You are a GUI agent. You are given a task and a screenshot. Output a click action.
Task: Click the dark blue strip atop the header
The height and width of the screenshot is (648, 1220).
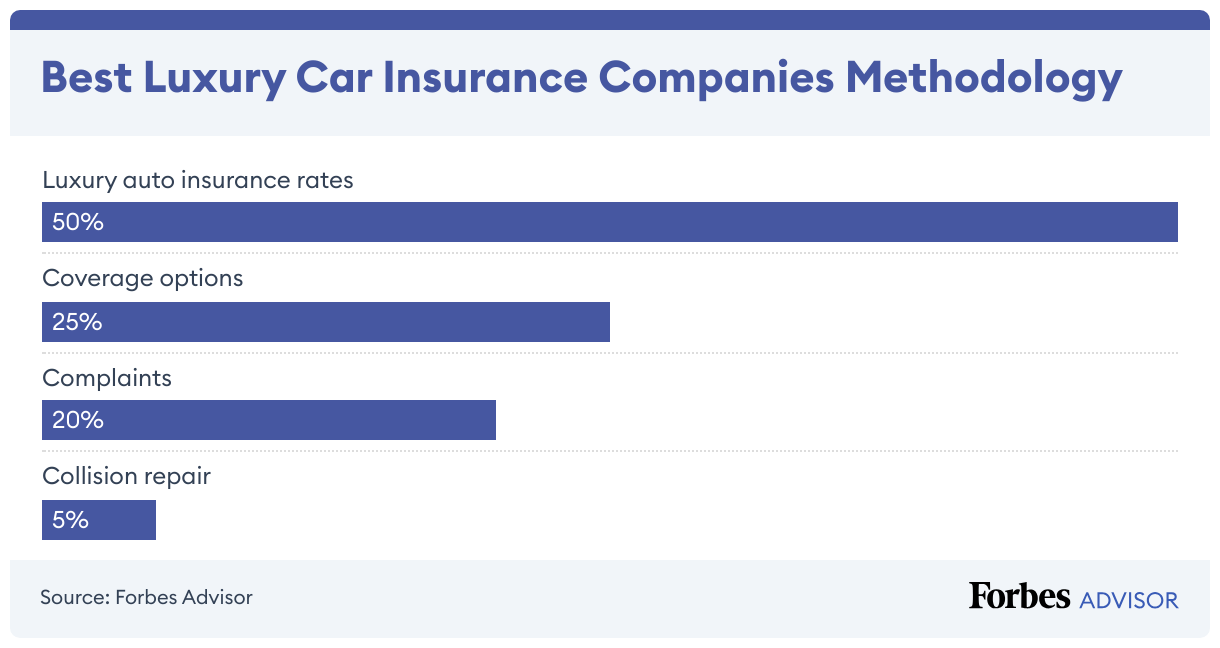click(610, 19)
